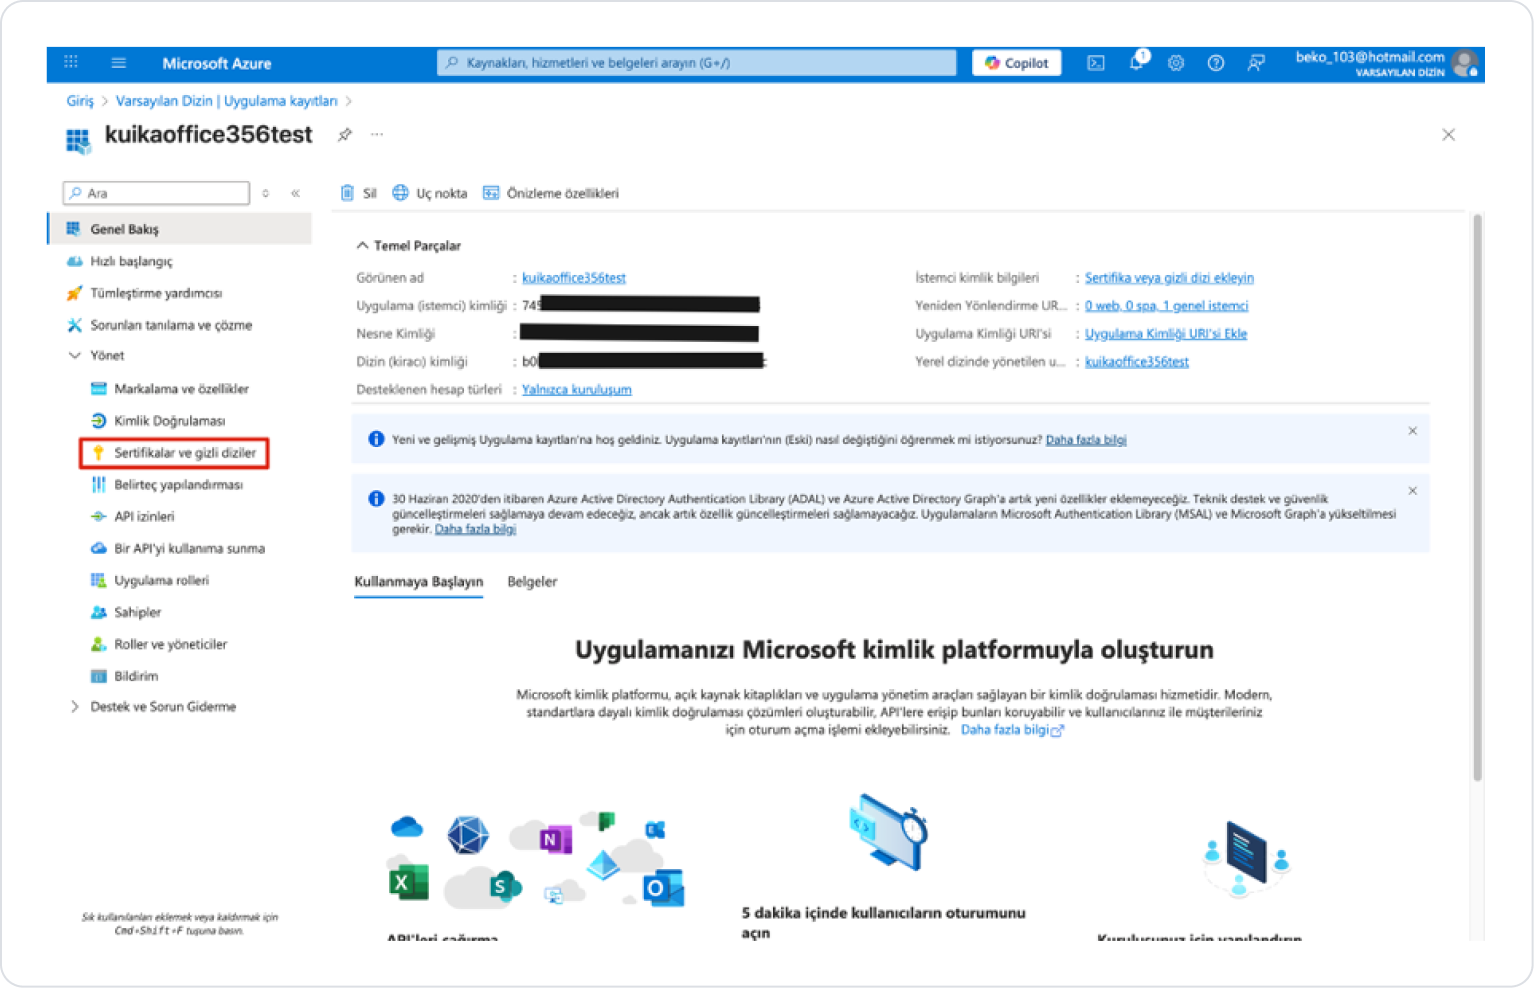This screenshot has height=988, width=1534.
Task: Click the Önizleme özellikleri icon
Action: coord(491,193)
